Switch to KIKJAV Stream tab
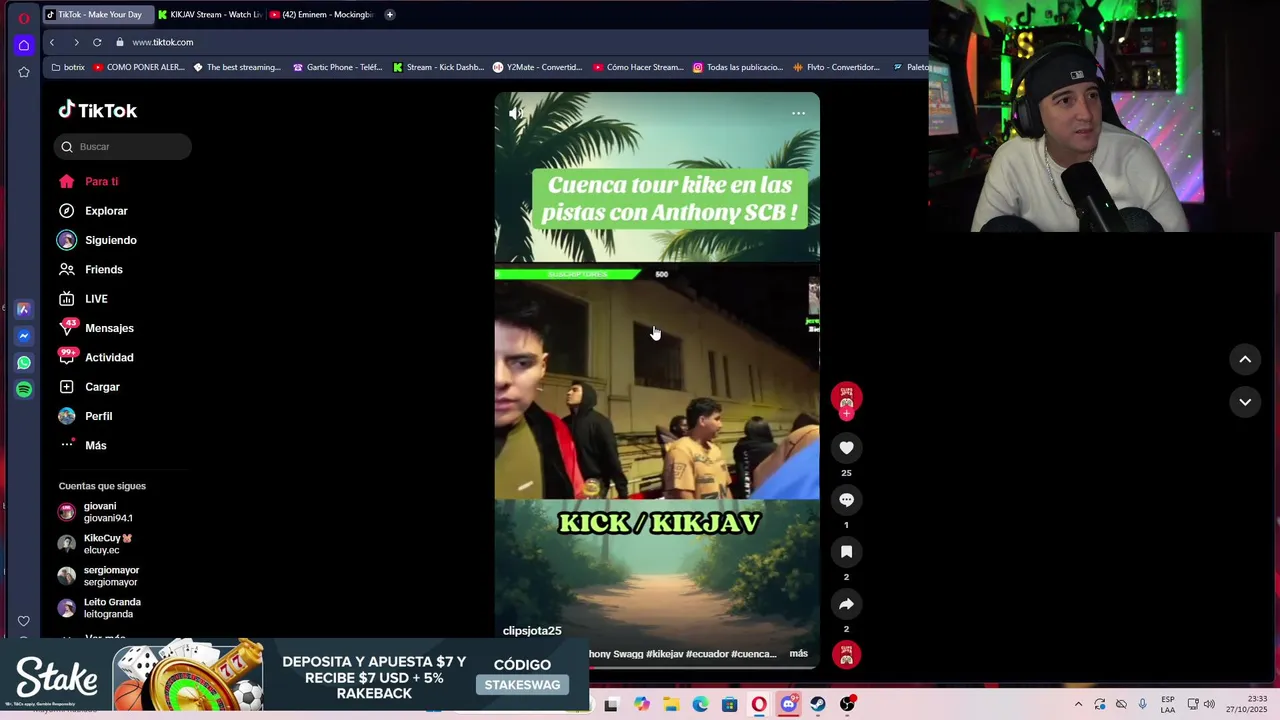Viewport: 1280px width, 720px height. click(x=210, y=15)
